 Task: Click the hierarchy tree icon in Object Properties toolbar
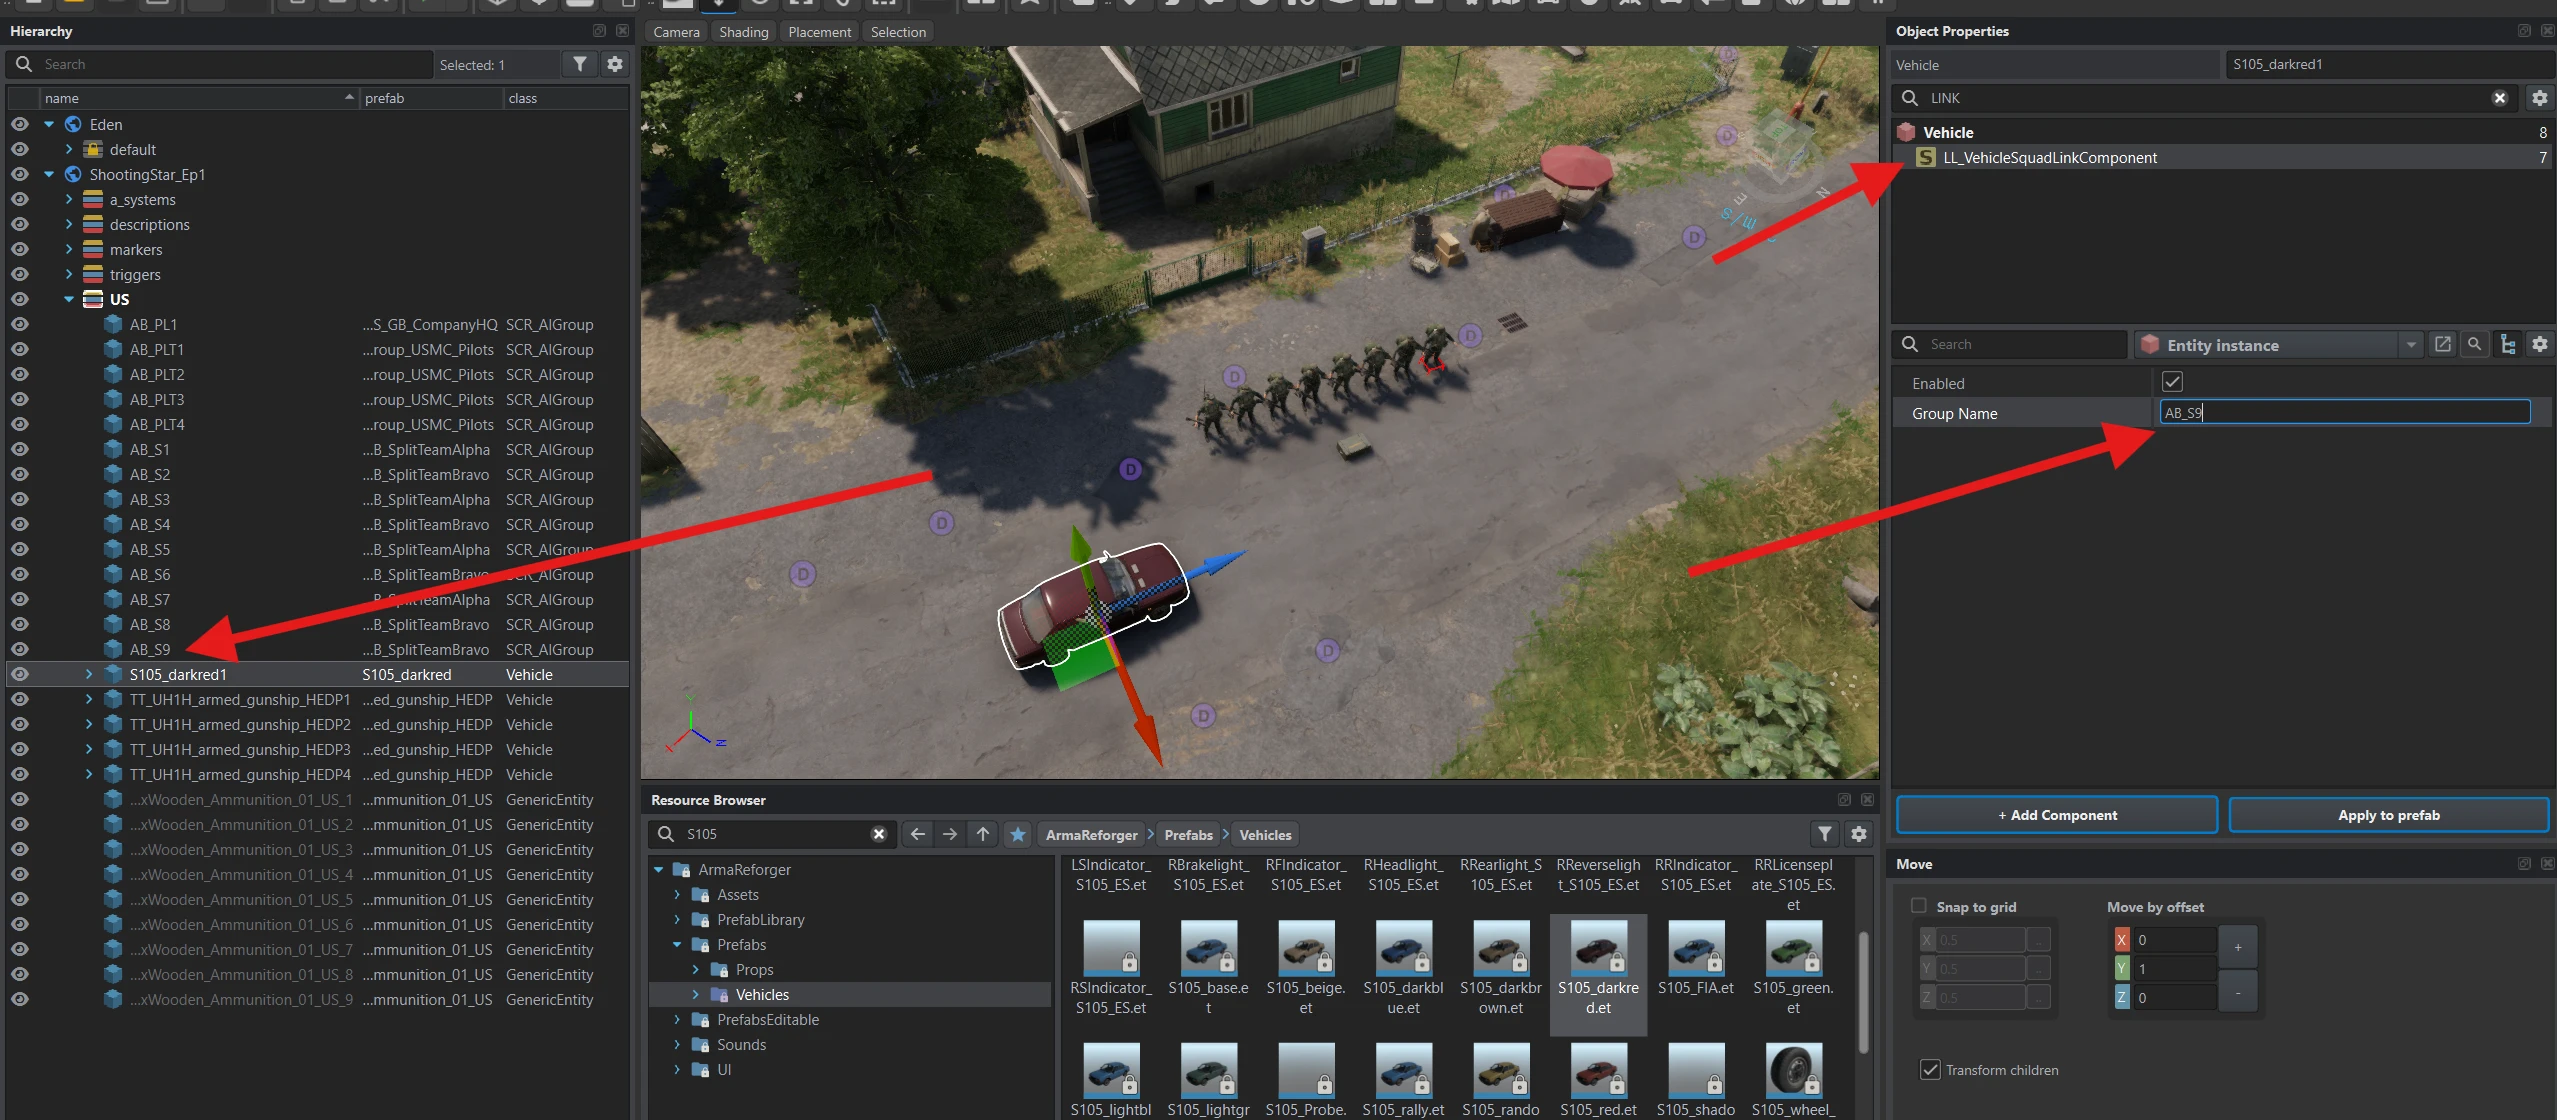tap(2507, 344)
